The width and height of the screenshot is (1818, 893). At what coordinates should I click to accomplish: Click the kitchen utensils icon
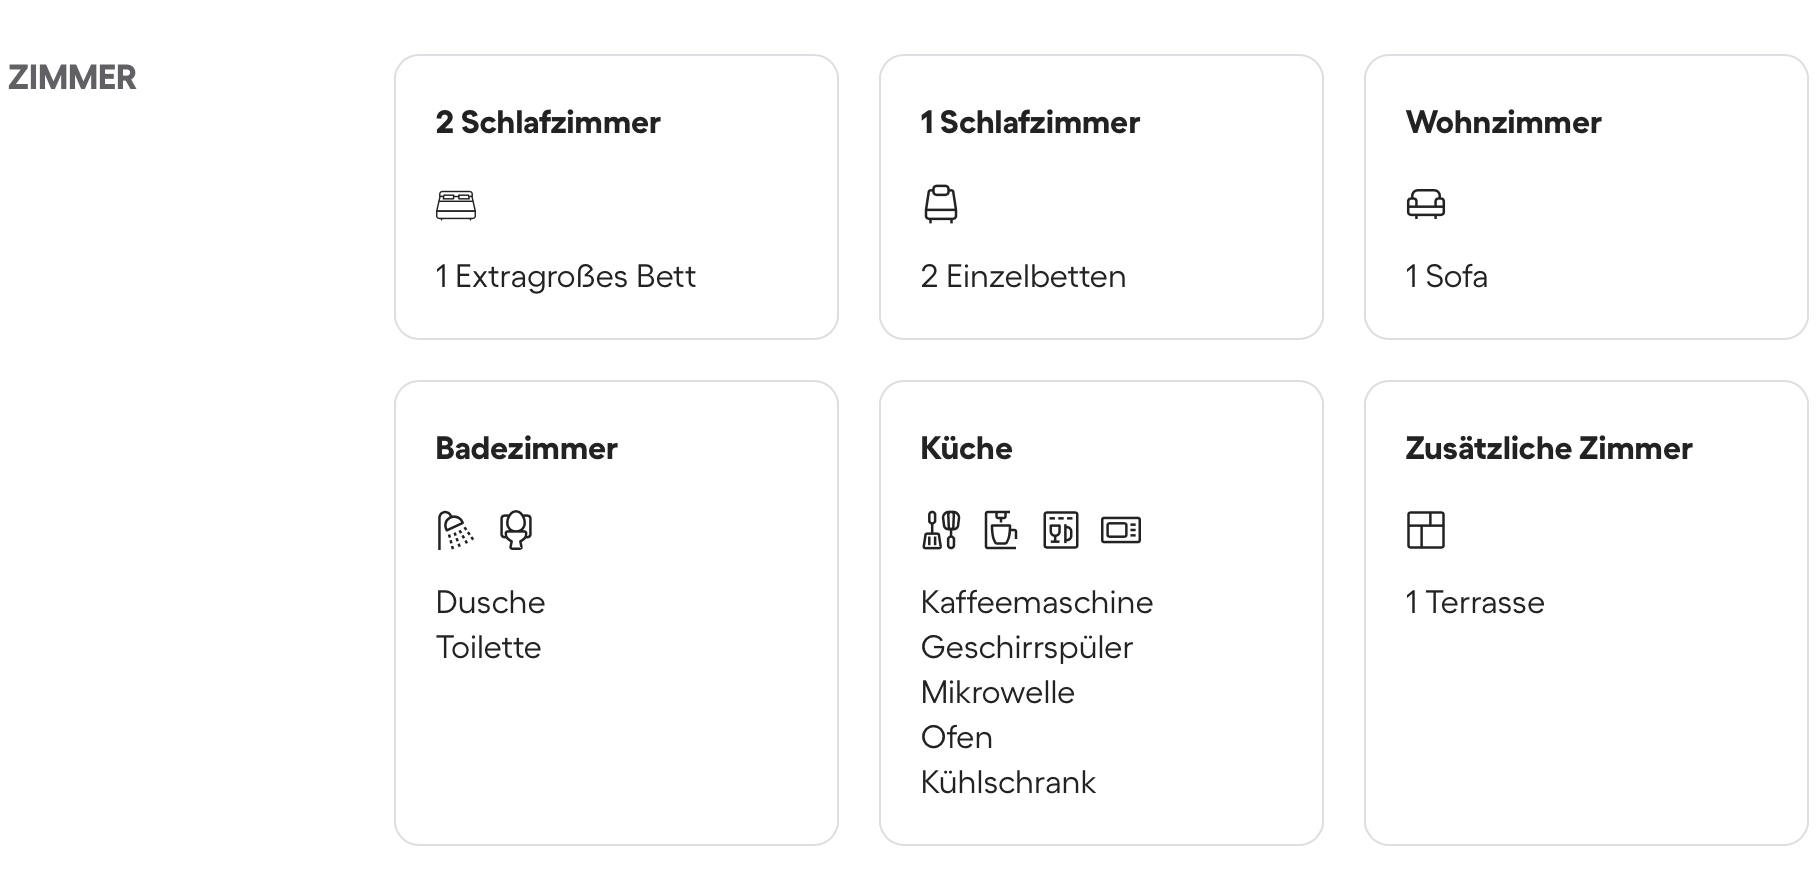point(940,530)
